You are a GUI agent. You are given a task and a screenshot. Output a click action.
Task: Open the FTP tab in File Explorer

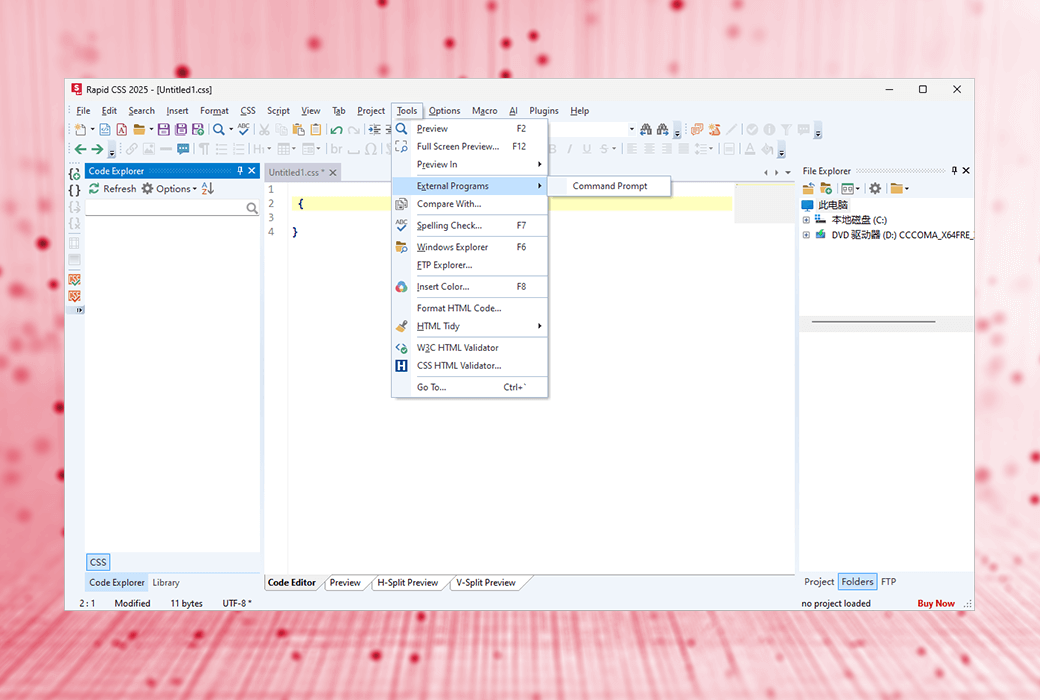(x=889, y=582)
